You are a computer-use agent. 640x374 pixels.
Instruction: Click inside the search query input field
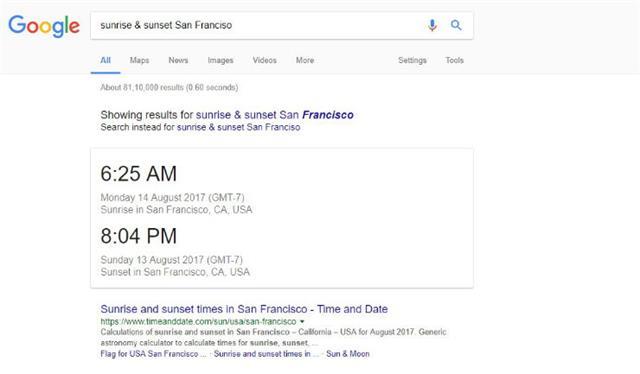[257, 25]
